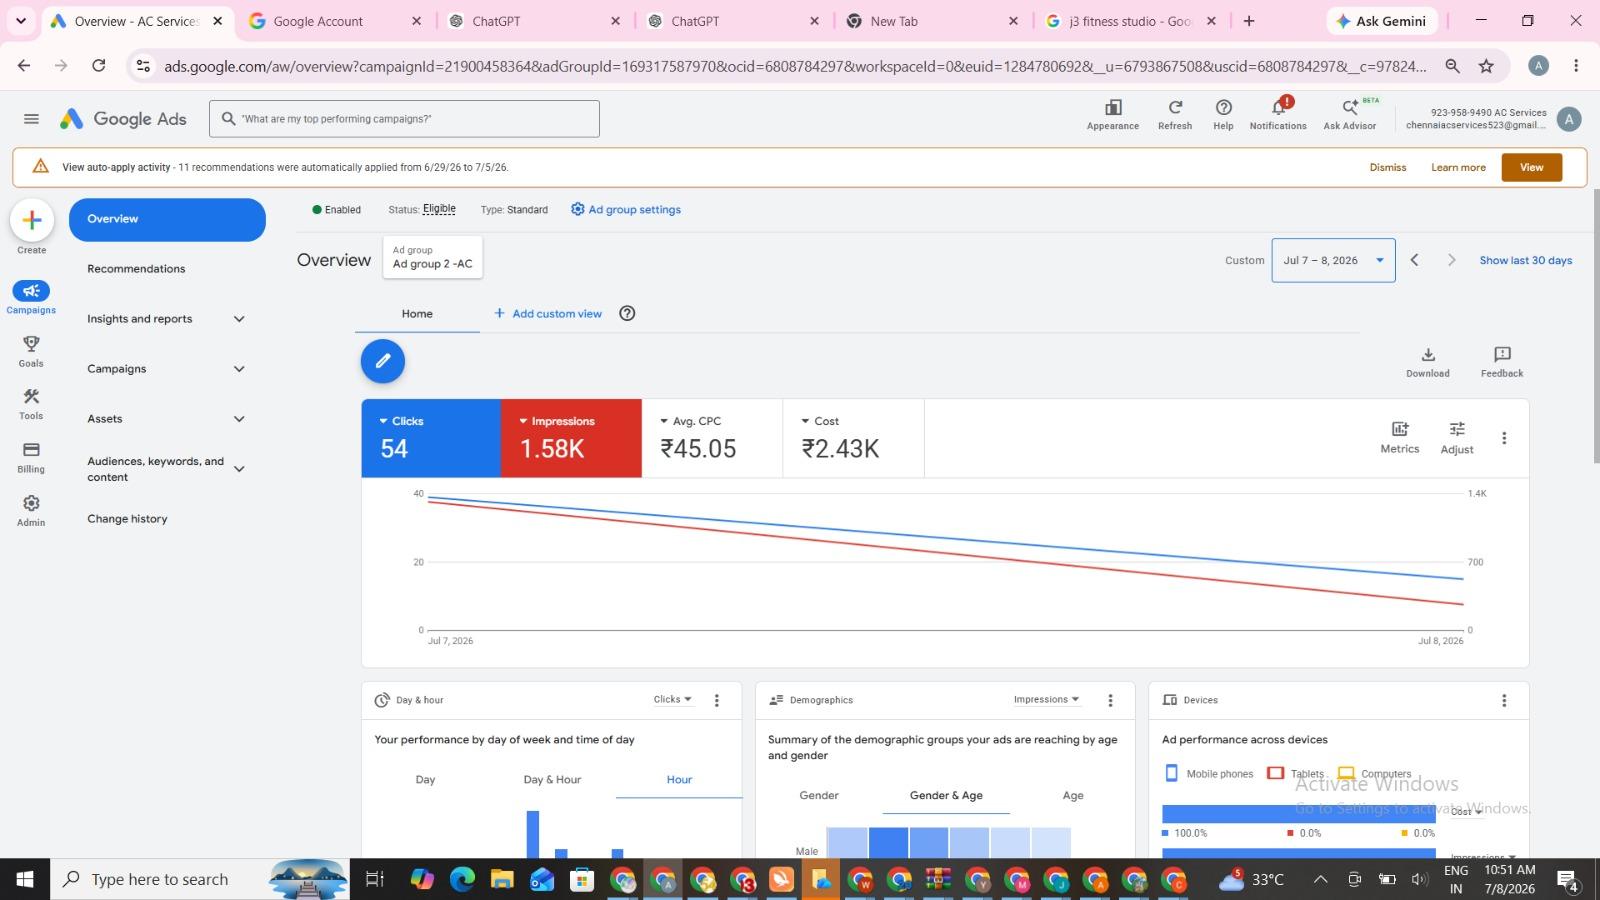The height and width of the screenshot is (900, 1600).
Task: Switch to the Gender & Age tab
Action: tap(946, 795)
